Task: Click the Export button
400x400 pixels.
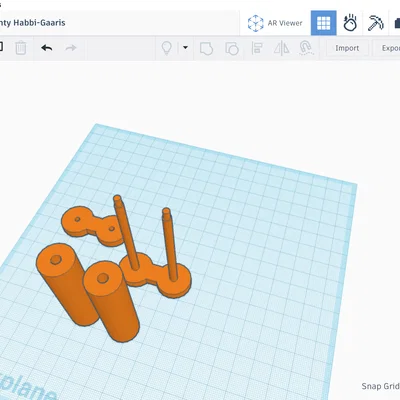Action: [x=387, y=48]
